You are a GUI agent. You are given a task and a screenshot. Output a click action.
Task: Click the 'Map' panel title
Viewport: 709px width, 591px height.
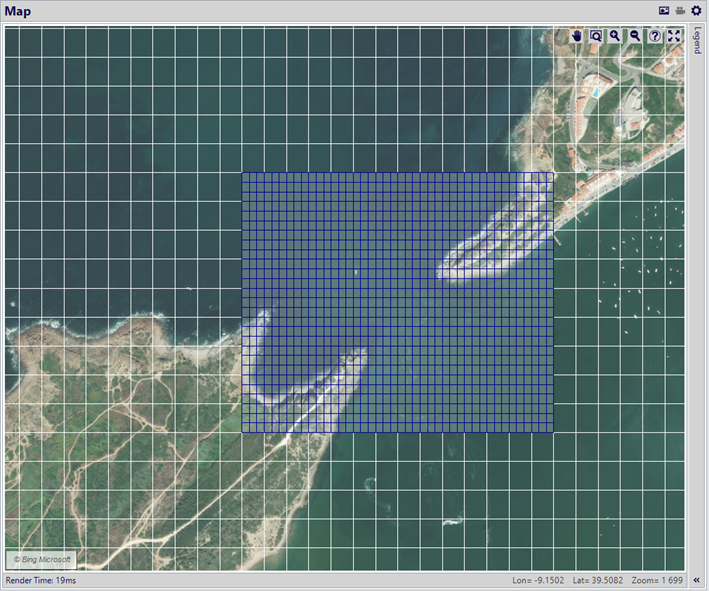click(x=18, y=11)
